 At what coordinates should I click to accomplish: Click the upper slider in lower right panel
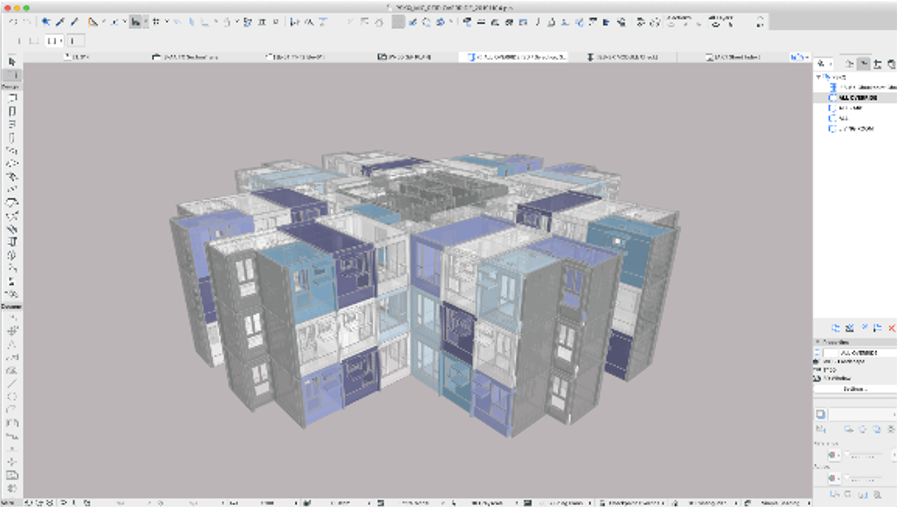(x=864, y=455)
